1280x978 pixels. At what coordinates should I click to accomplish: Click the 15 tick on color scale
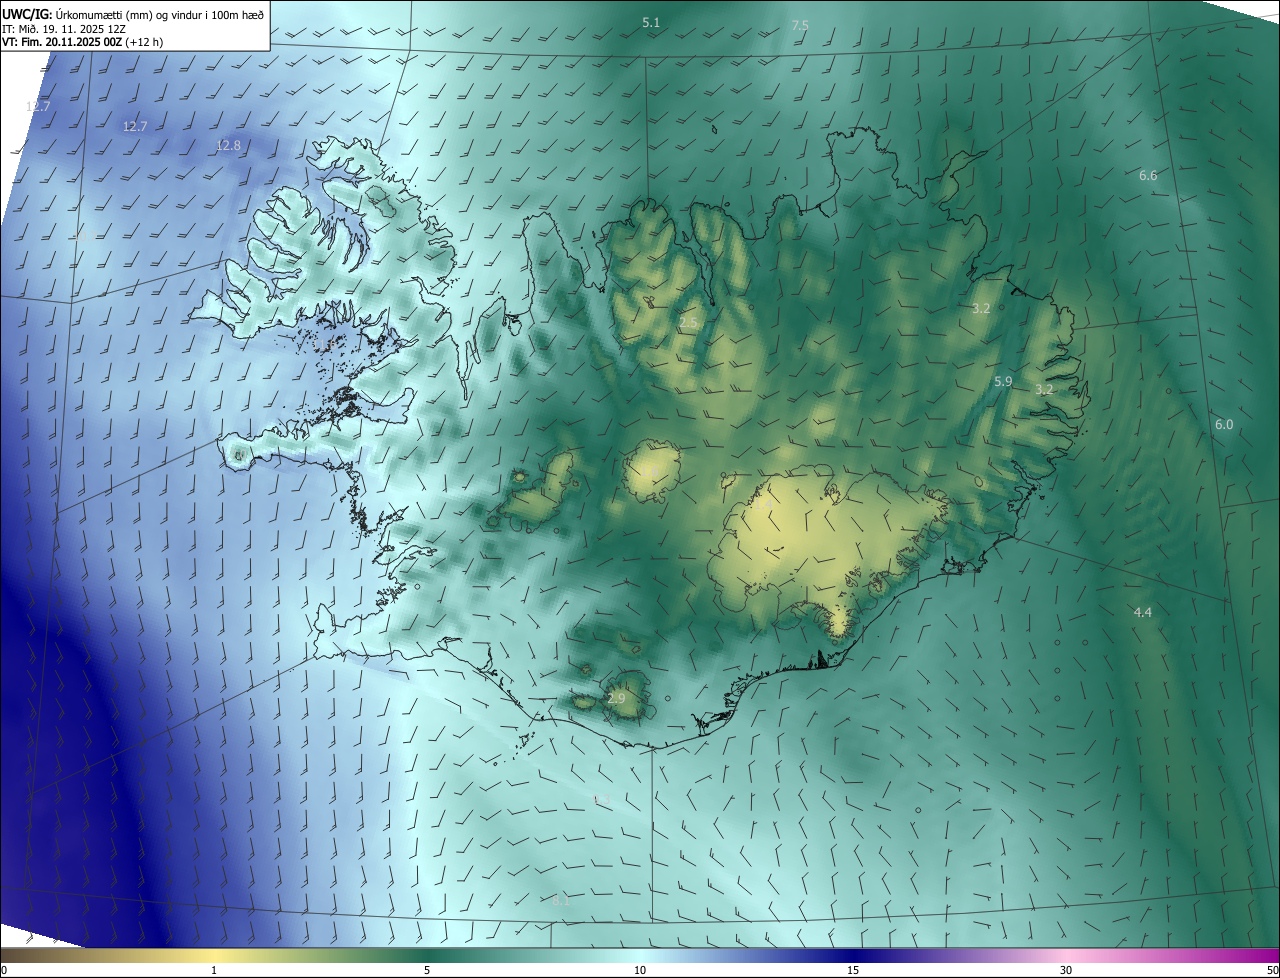coord(853,970)
